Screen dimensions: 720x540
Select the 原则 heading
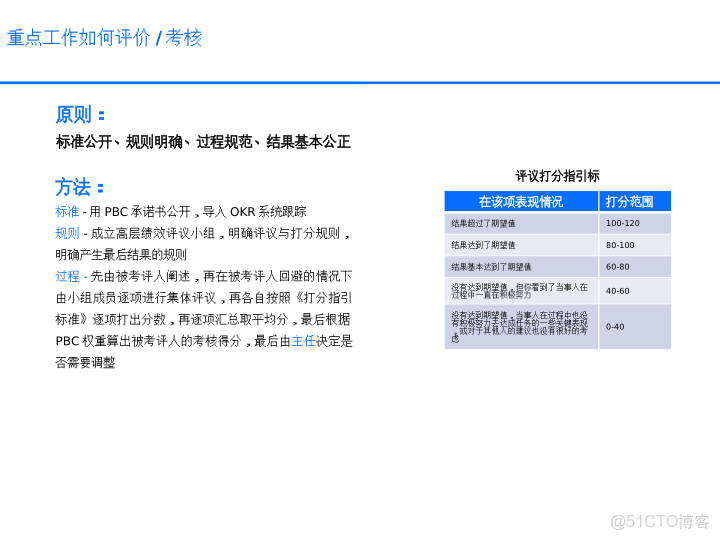[x=80, y=114]
